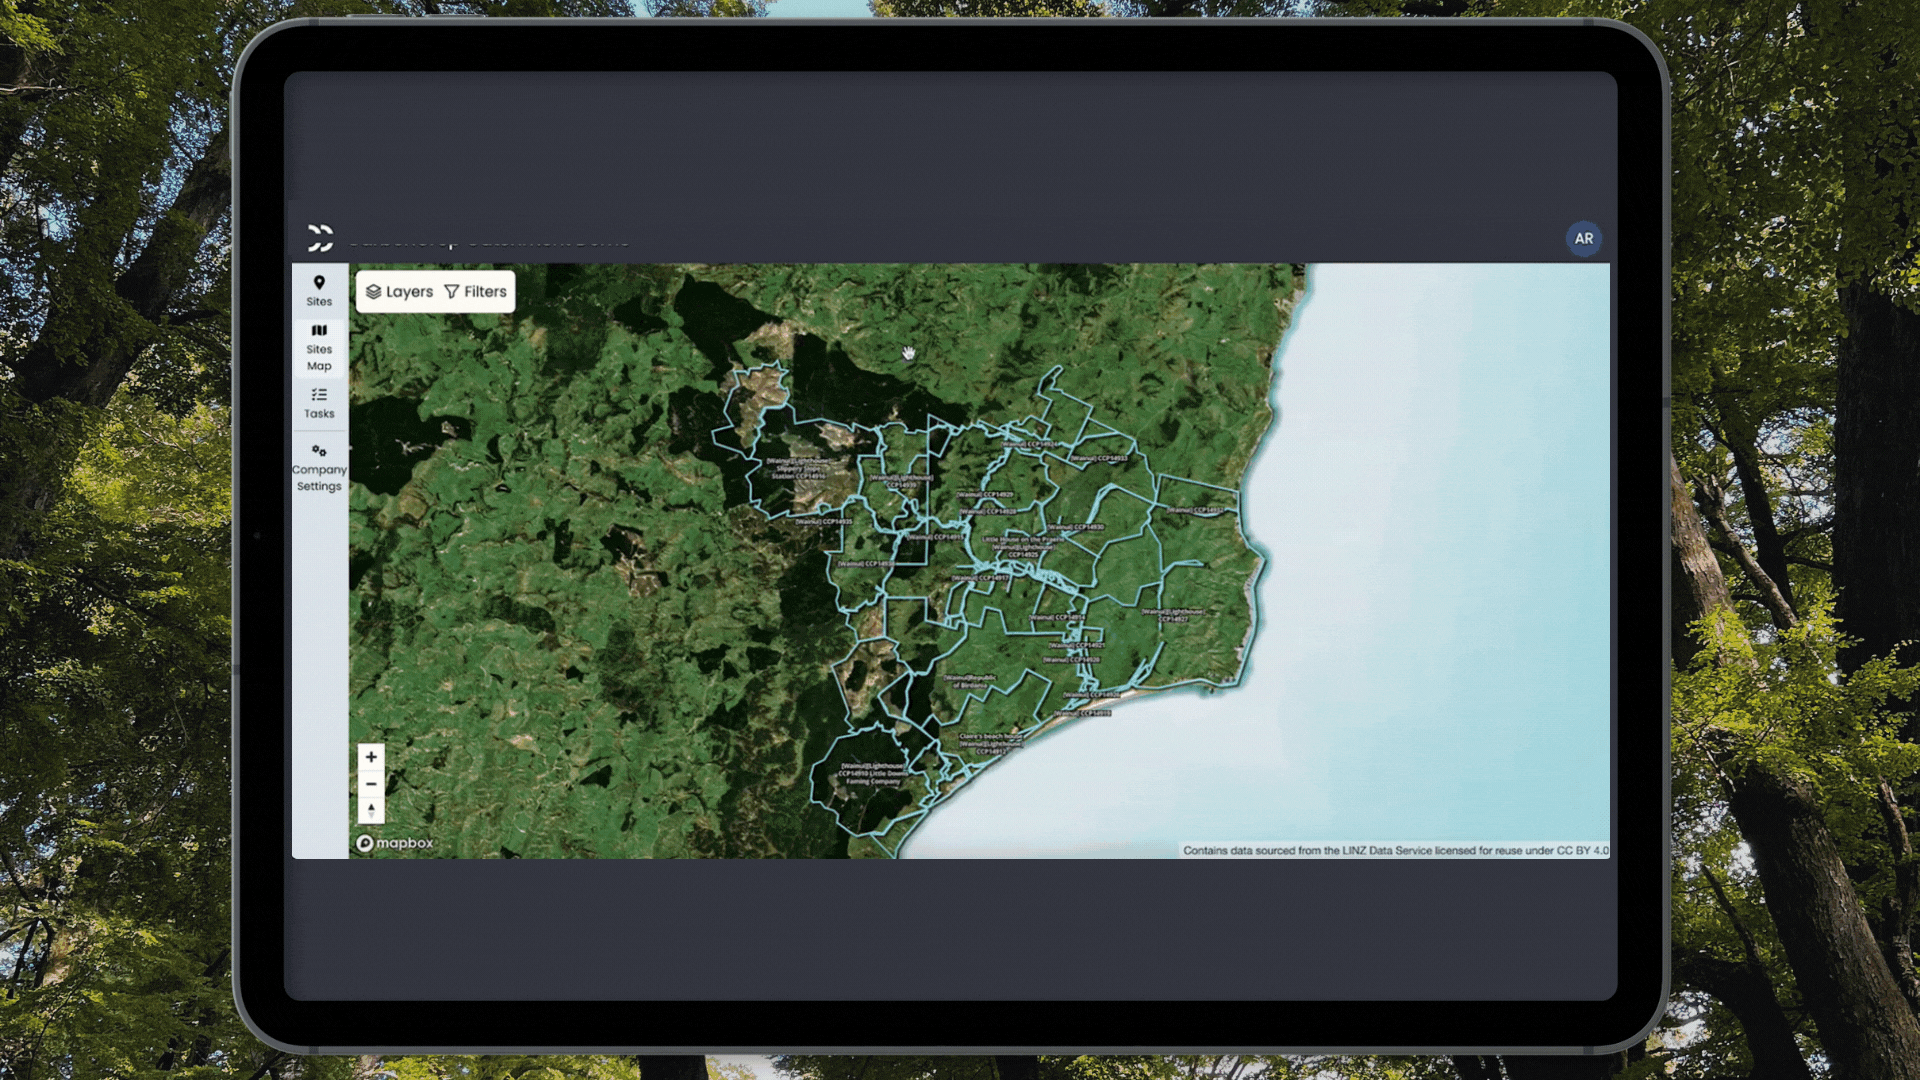Select the Sites Map sidebar item
1920x1080 pixels.
[319, 348]
